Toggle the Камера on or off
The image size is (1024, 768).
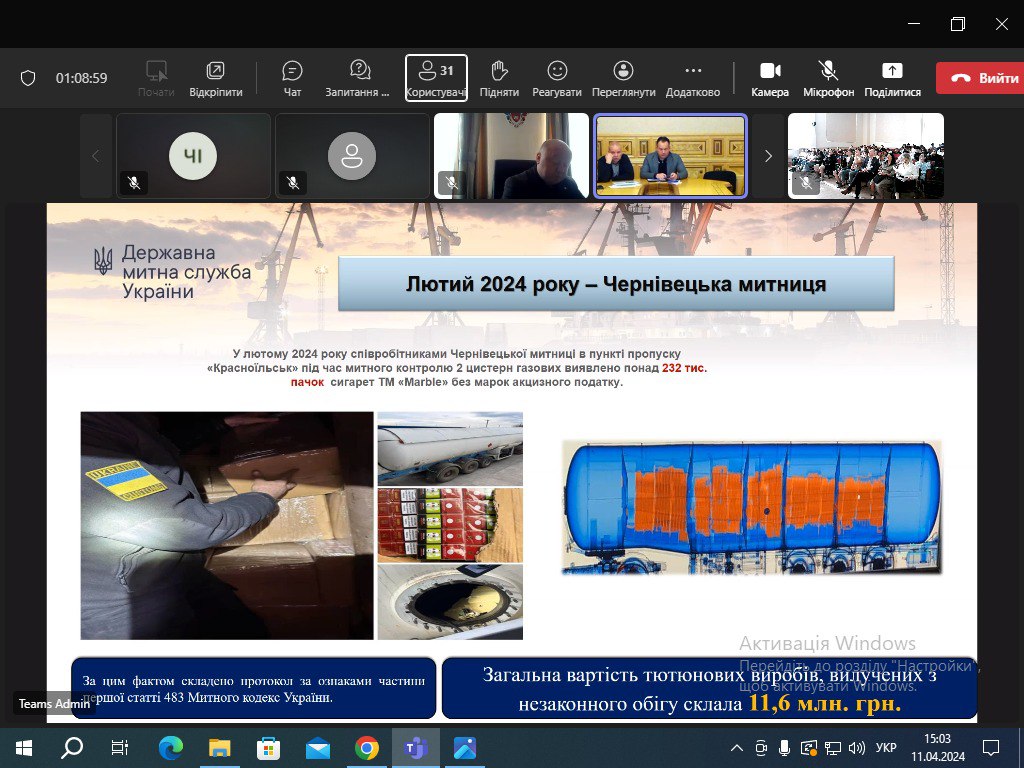770,78
